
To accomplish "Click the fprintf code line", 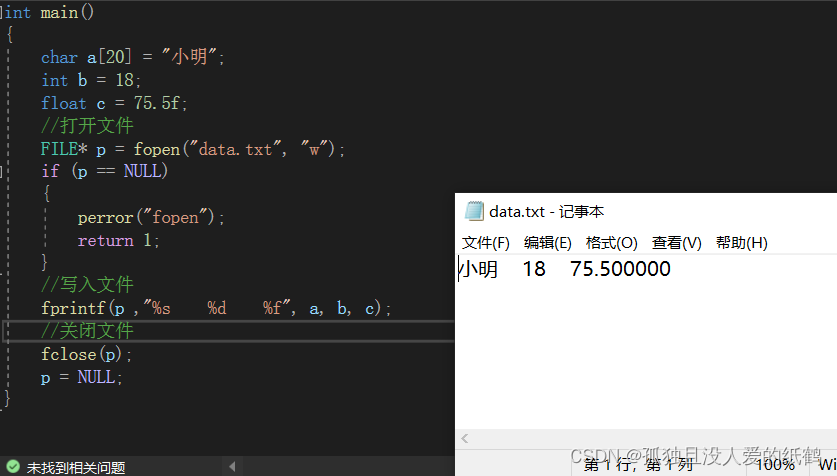I will click(216, 308).
